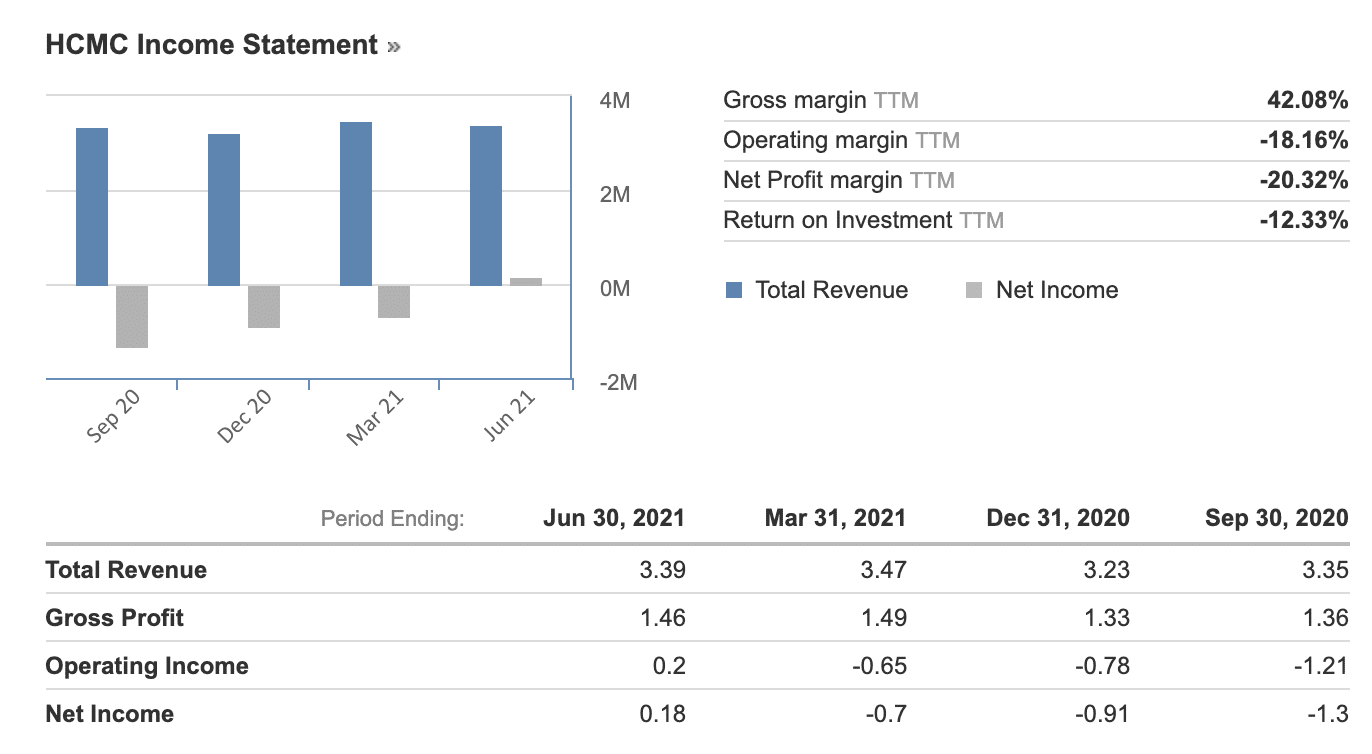This screenshot has height=754, width=1372.
Task: Select the Dec 20 blue revenue bar
Action: [224, 210]
